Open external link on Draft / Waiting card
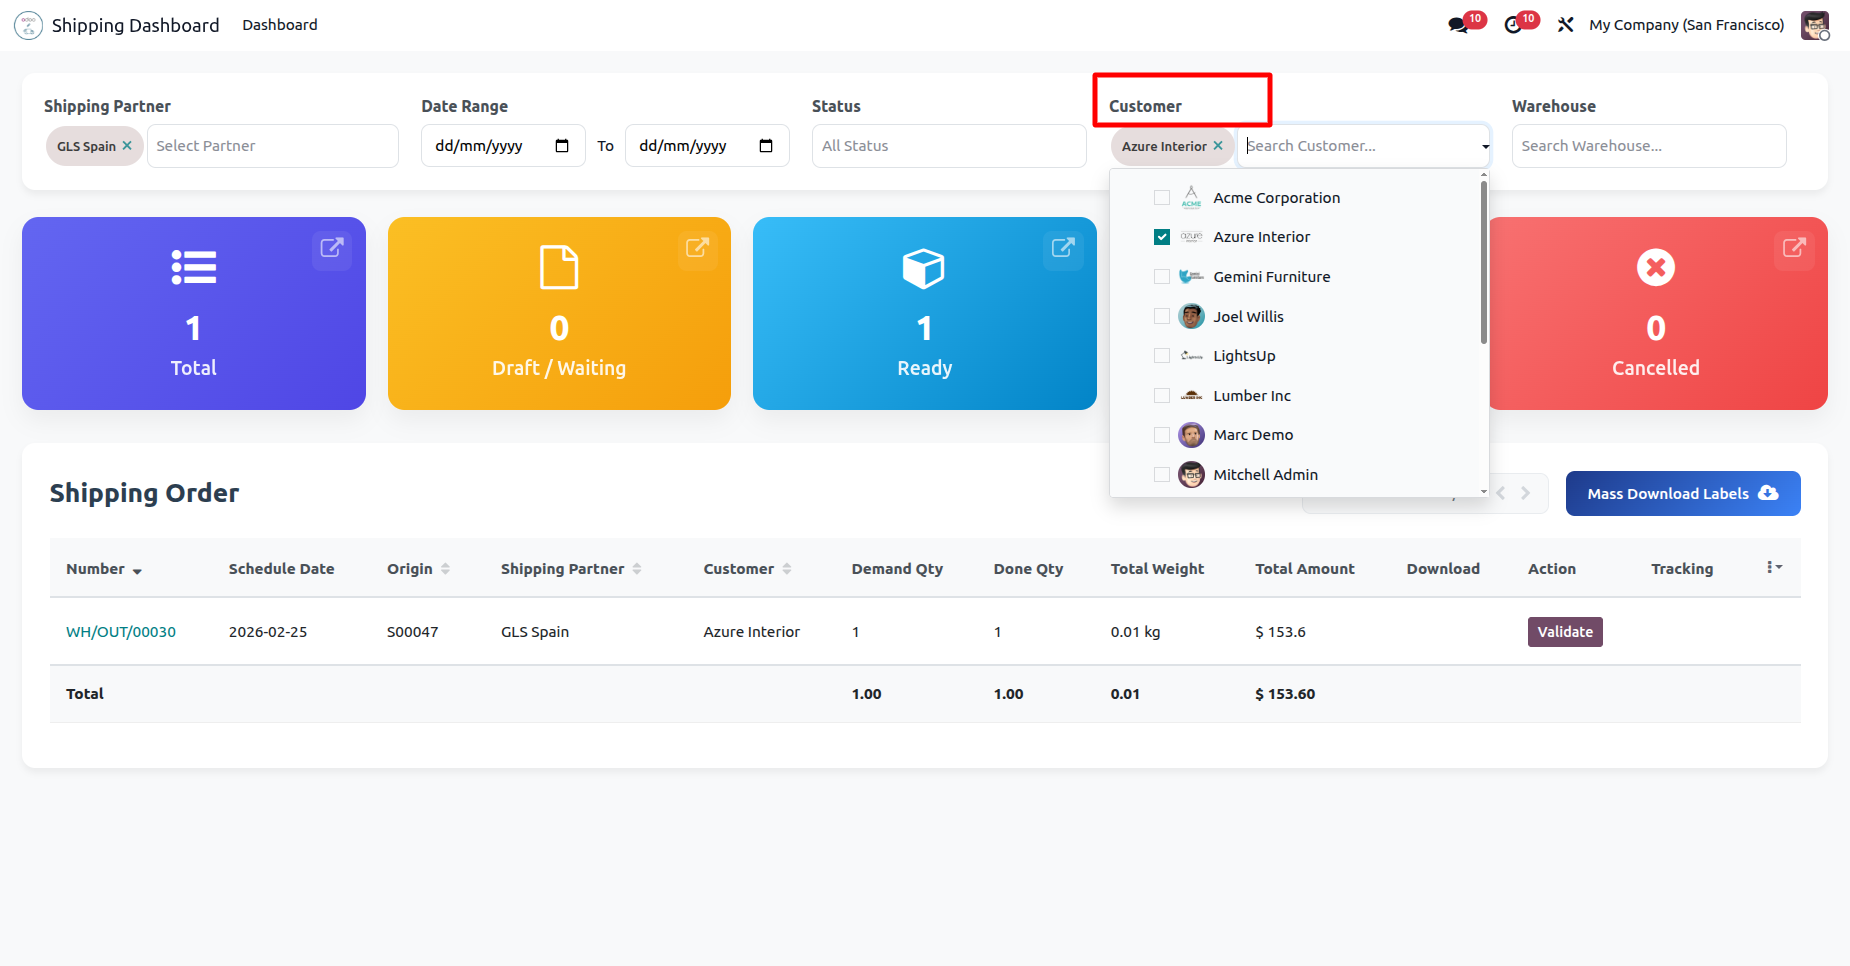1850x966 pixels. coord(697,247)
